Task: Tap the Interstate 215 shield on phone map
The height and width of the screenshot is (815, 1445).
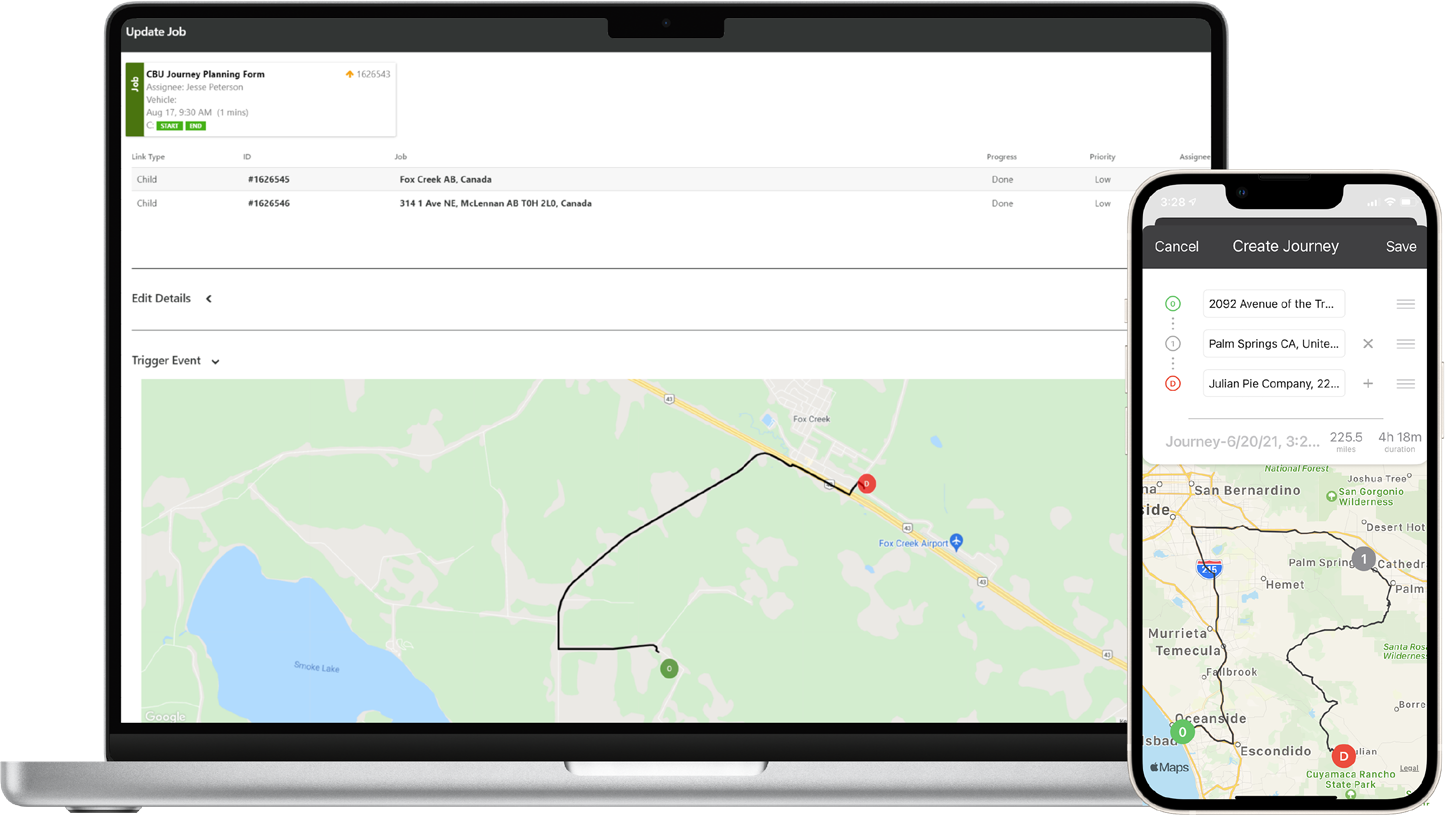Action: click(1209, 568)
